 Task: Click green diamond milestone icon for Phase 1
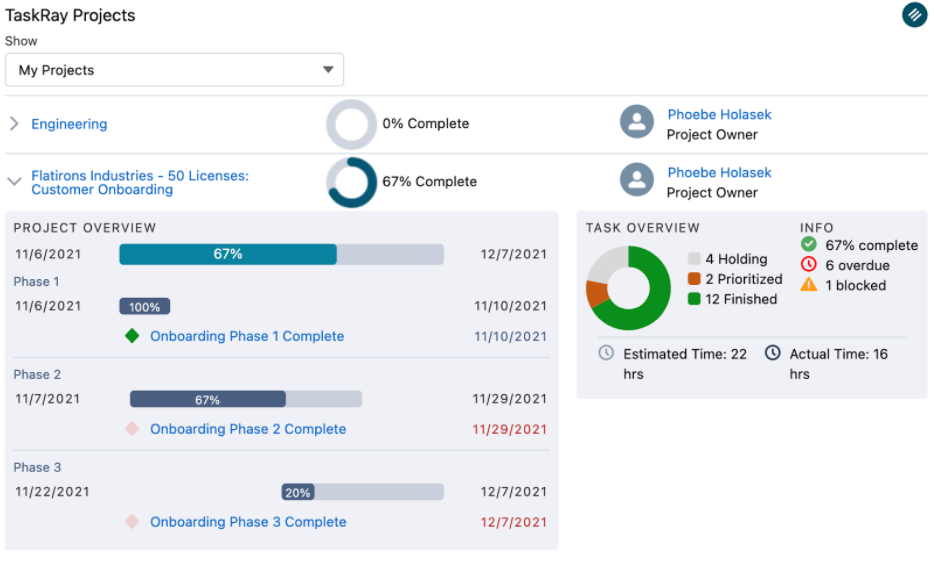pyautogui.click(x=132, y=336)
